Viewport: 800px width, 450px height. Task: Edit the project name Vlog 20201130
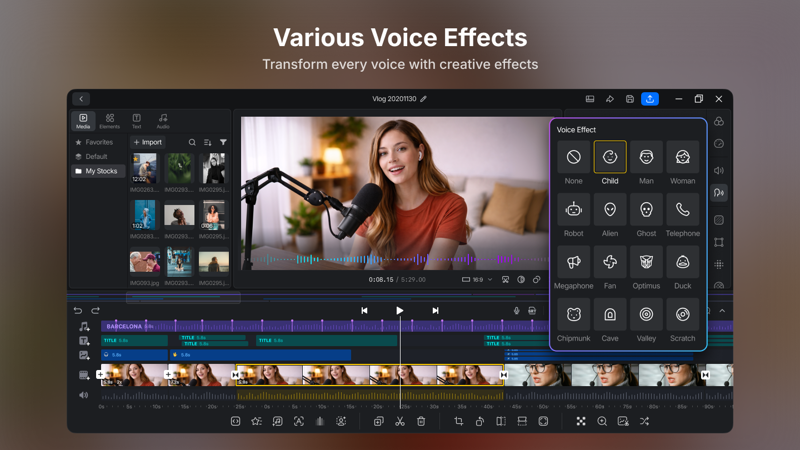(423, 99)
